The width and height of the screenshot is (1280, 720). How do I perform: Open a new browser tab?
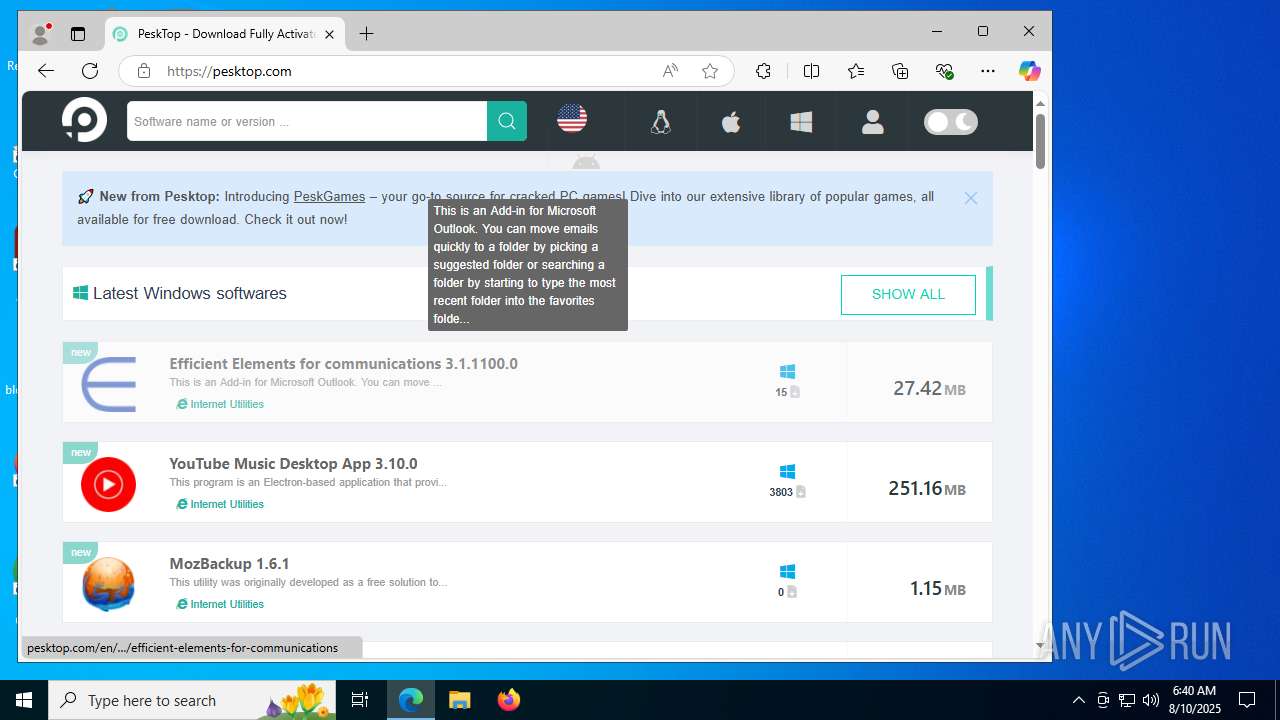click(x=366, y=34)
